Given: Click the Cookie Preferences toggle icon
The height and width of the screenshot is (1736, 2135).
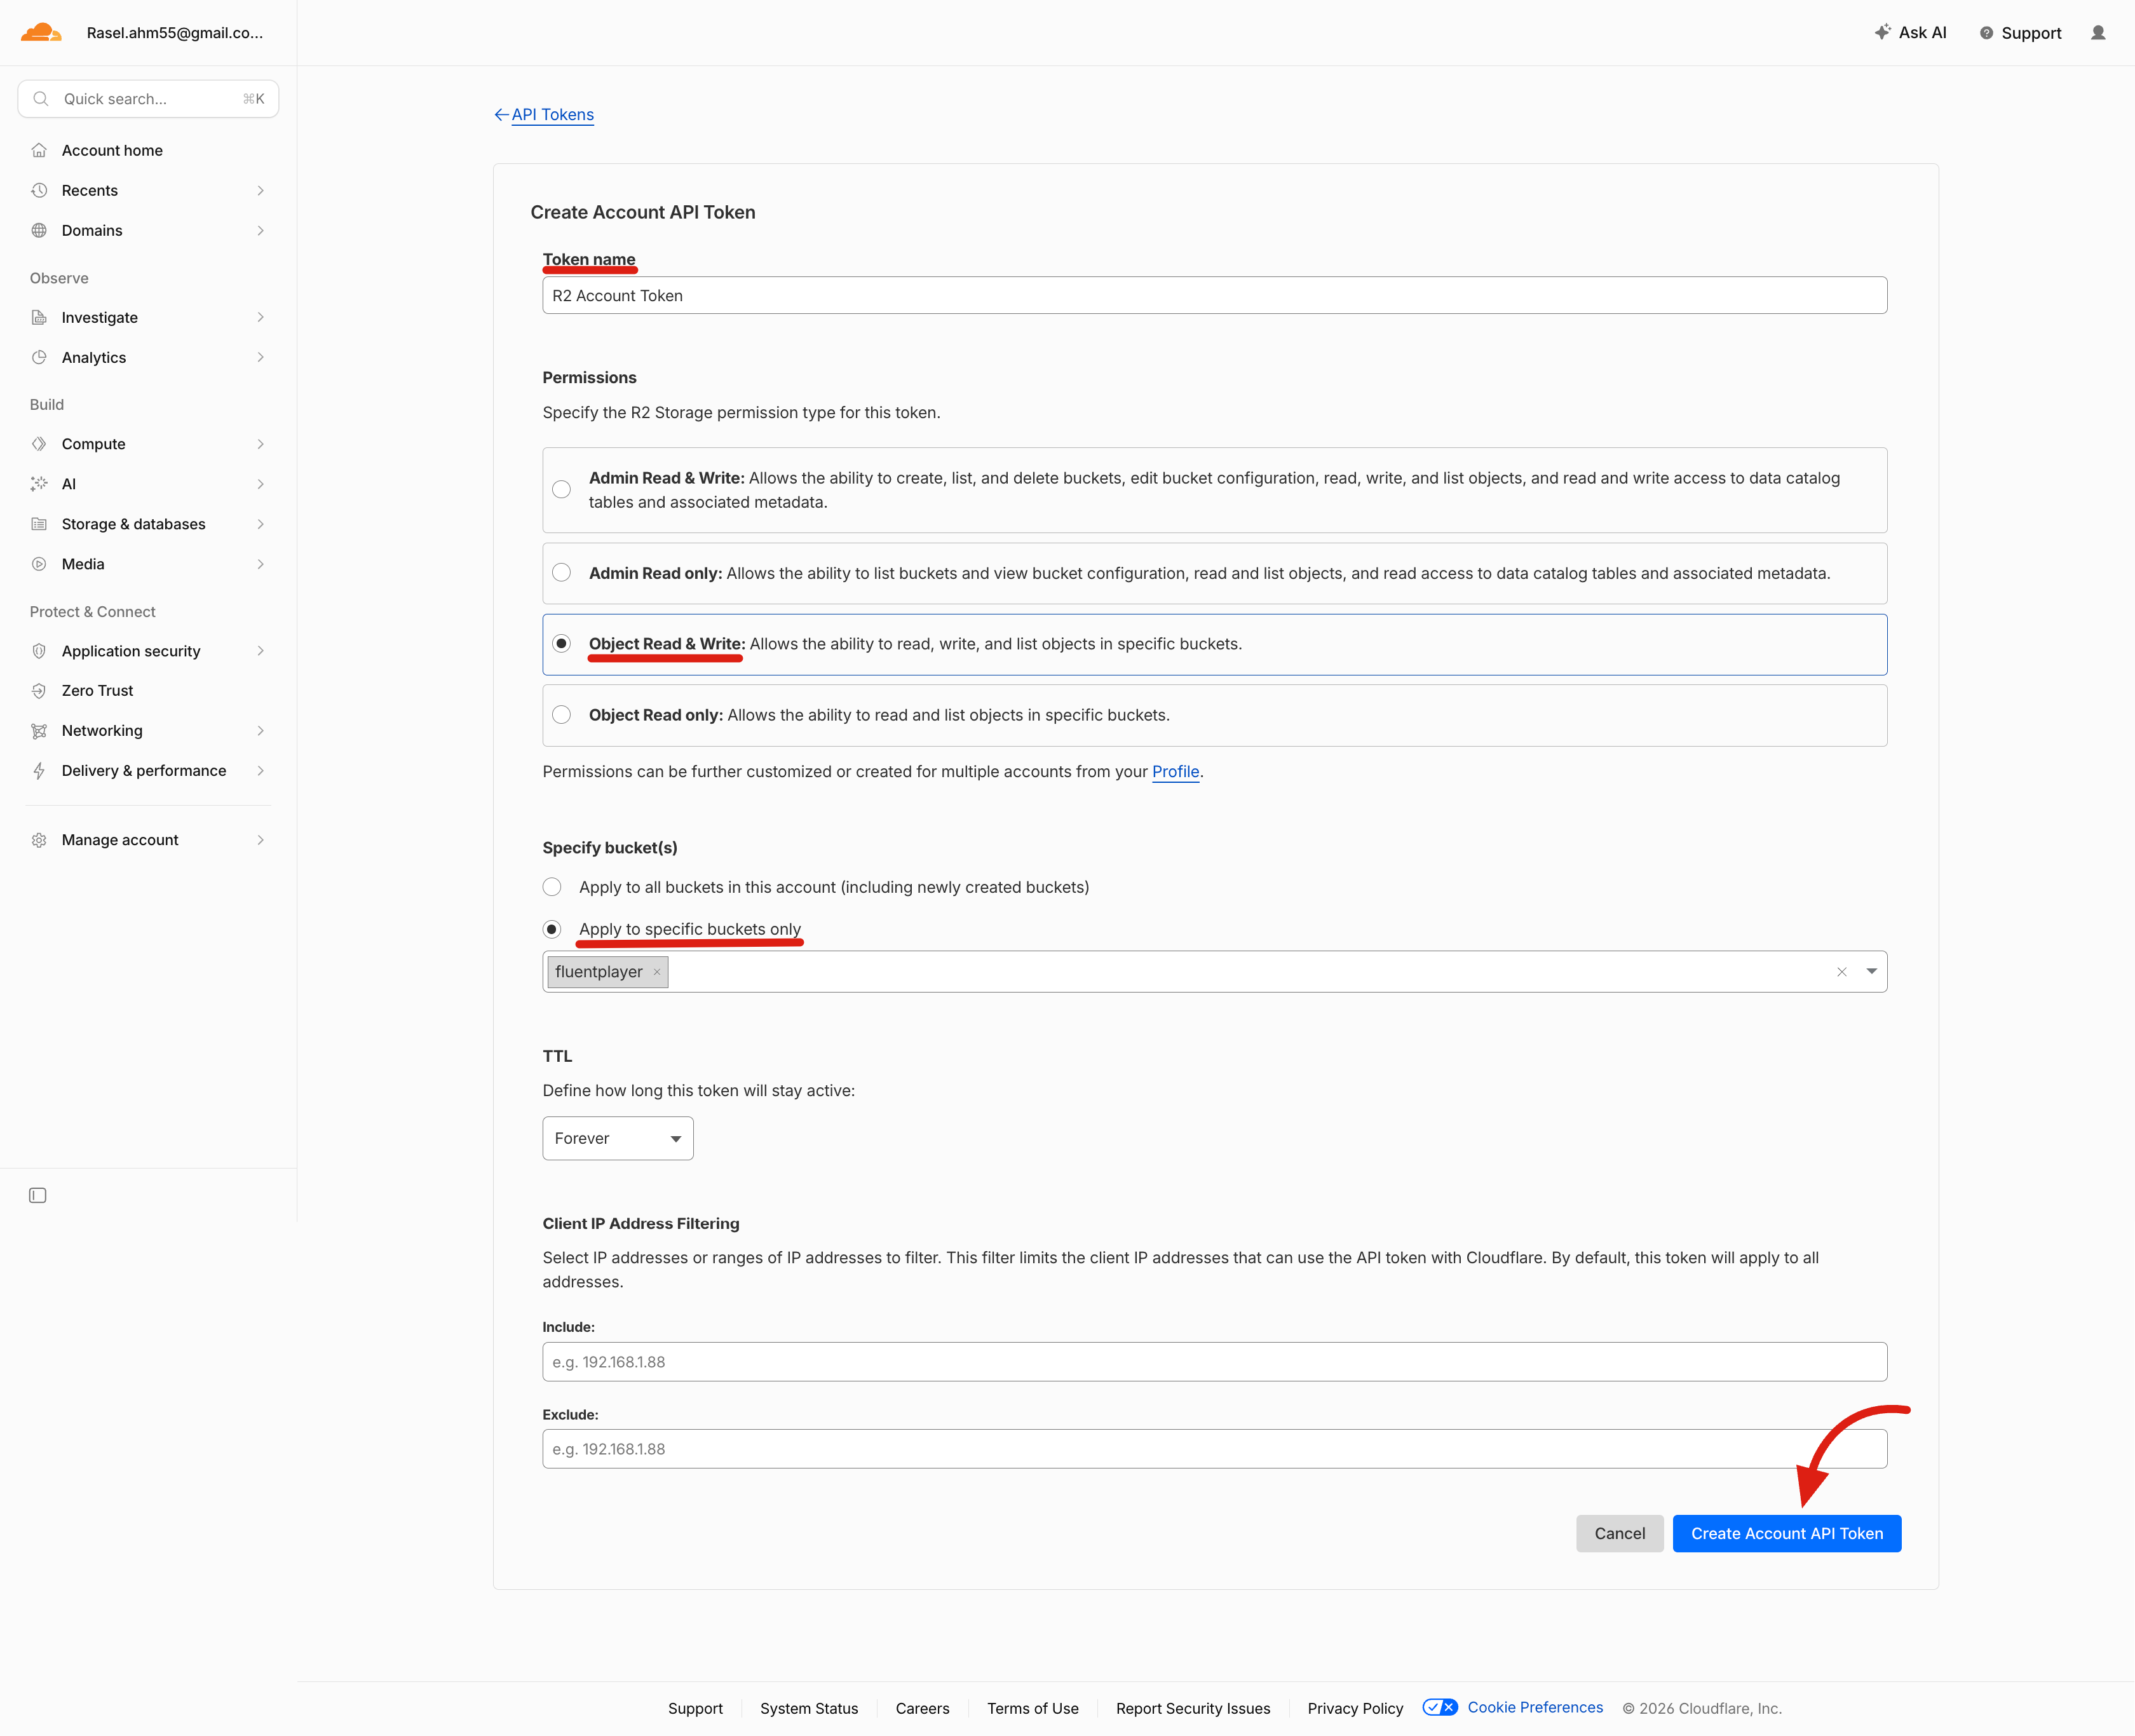Looking at the screenshot, I should (x=1440, y=1707).
